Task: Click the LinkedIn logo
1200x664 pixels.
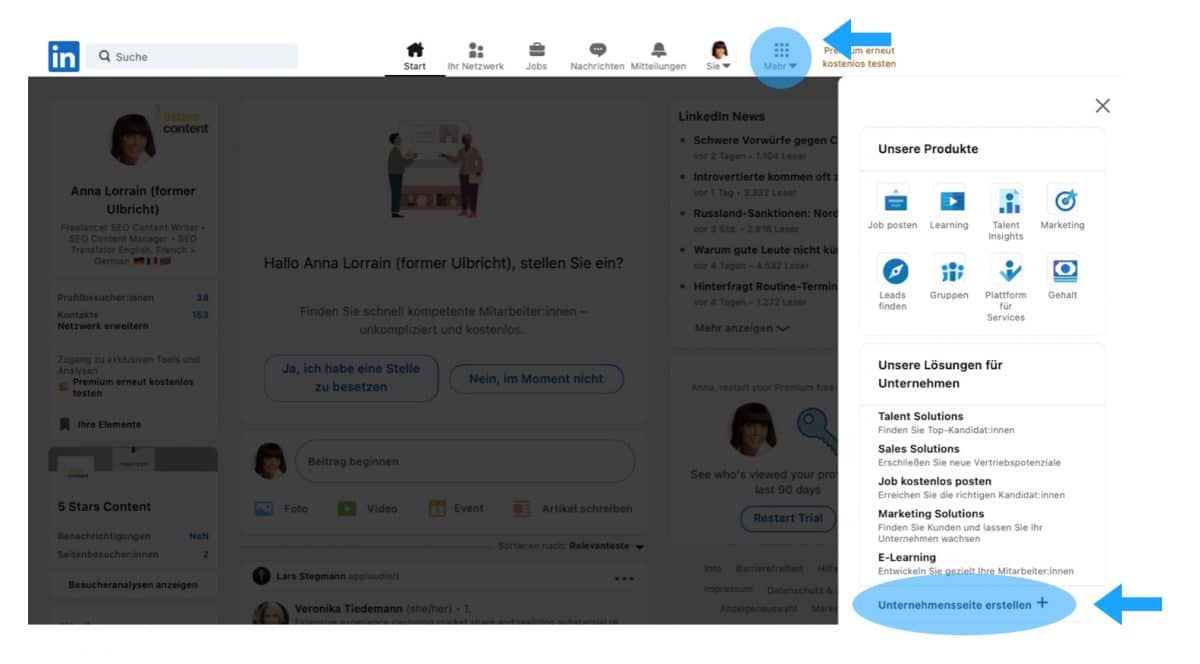Action: (x=64, y=56)
